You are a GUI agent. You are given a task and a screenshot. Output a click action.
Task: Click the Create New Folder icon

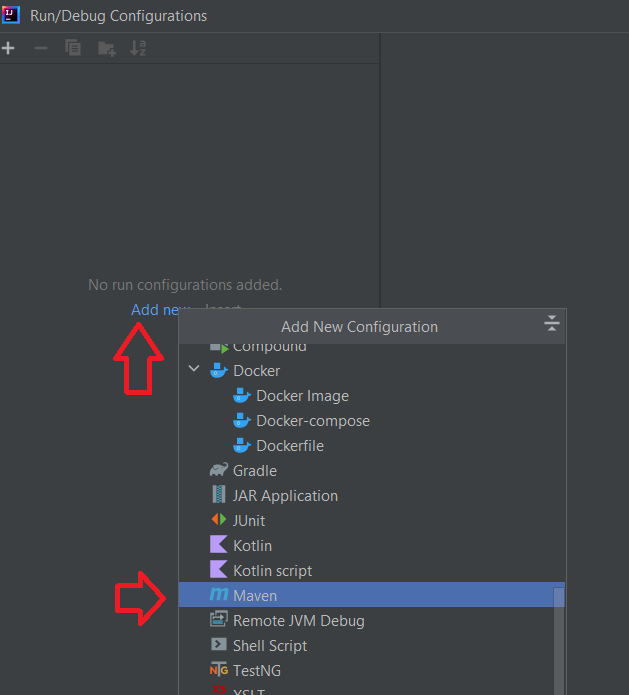click(x=107, y=48)
